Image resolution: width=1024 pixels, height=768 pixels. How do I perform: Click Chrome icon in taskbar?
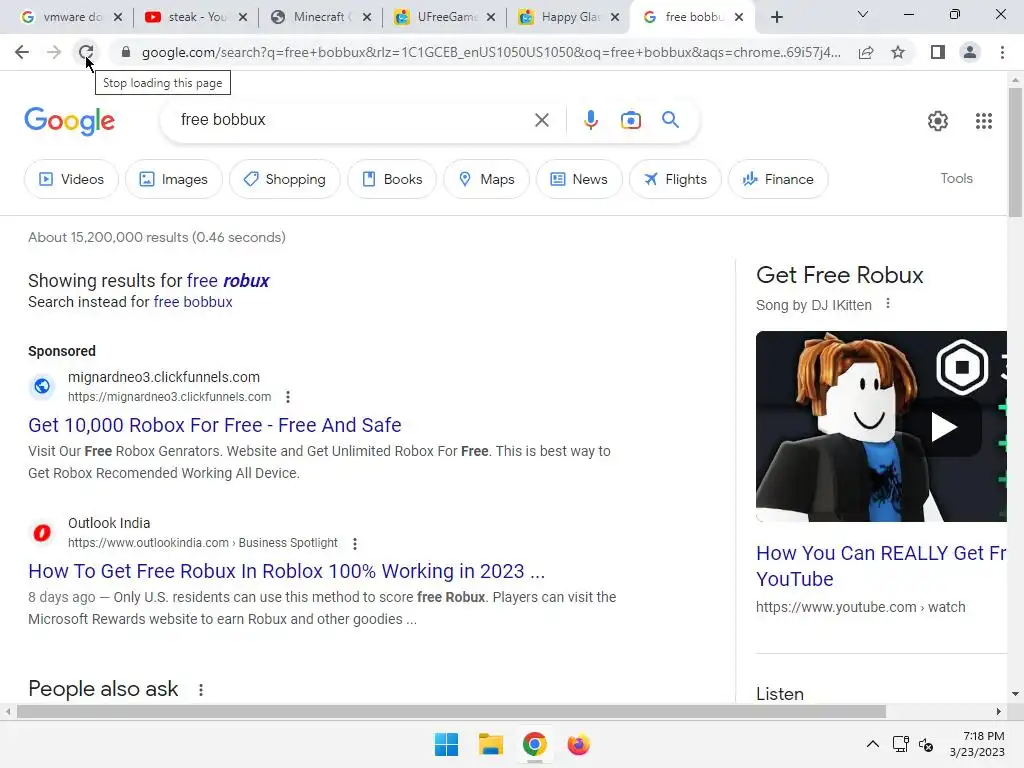(534, 744)
